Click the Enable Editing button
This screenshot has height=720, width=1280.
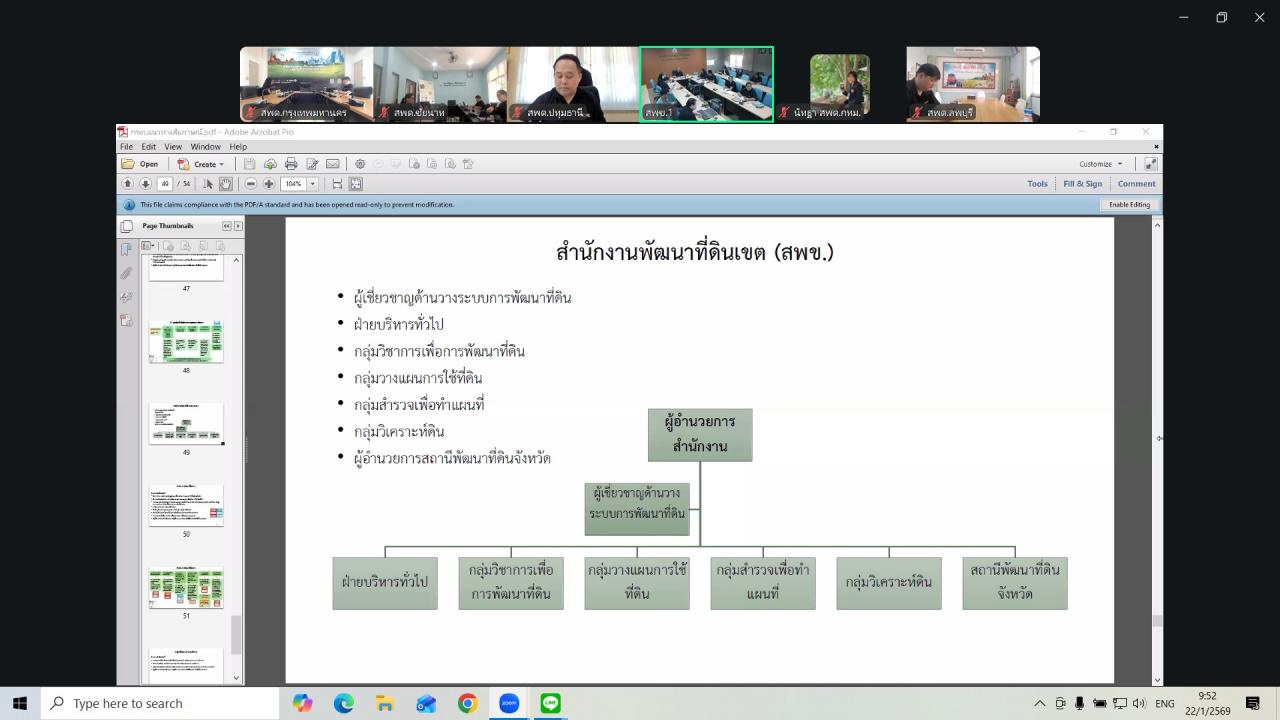coord(1128,204)
